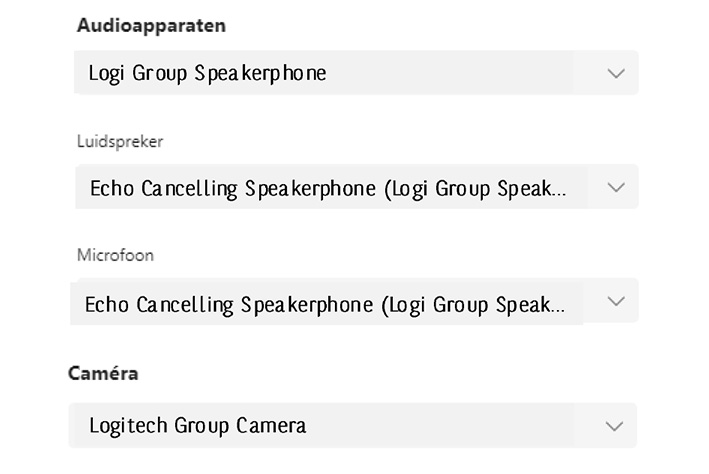Open the Microfoon selection dropdown

(x=355, y=301)
